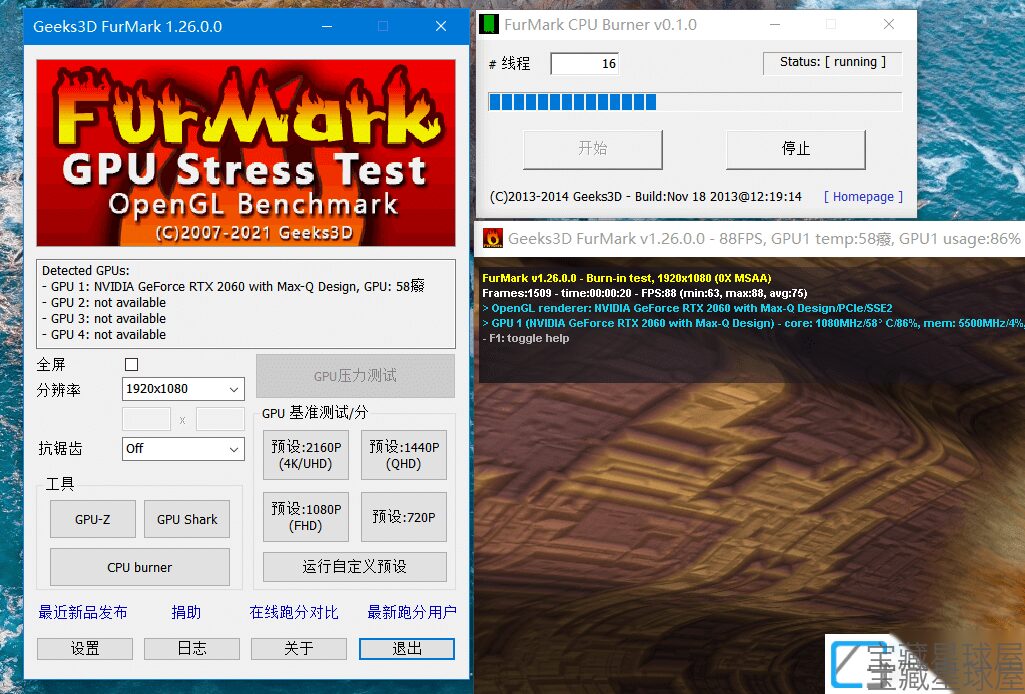Click the custom height input field
1025x694 pixels.
220,419
